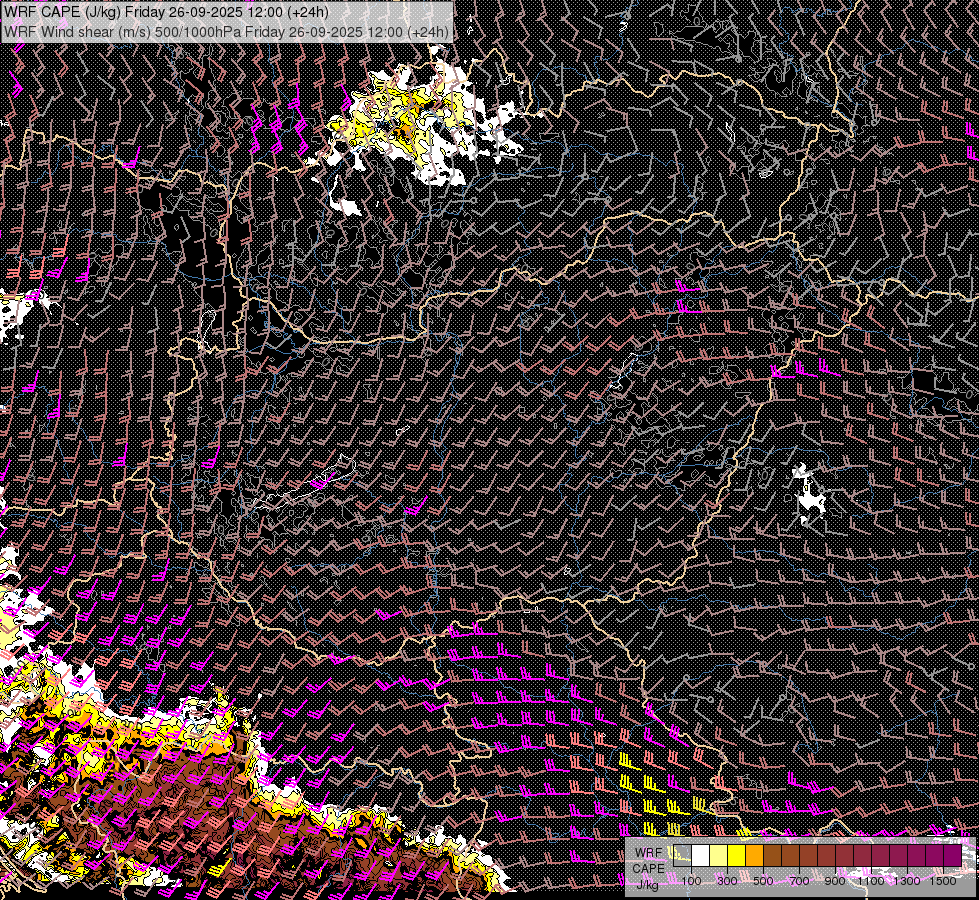Viewport: 979px width, 900px height.
Task: Click the WRF text in the legend box
Action: tap(648, 853)
